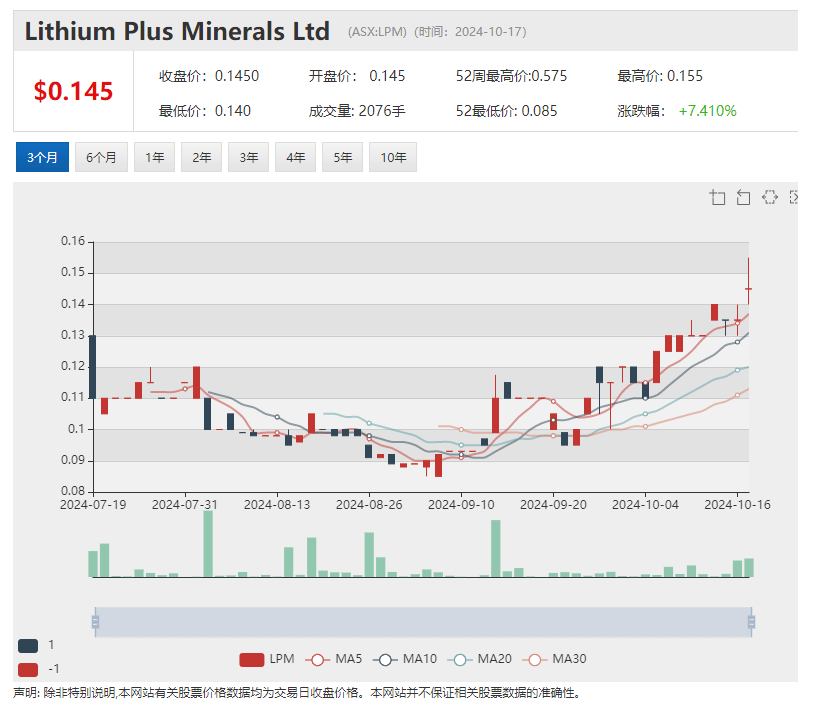The height and width of the screenshot is (720, 818).
Task: Show or hide the MA30 line
Action: (555, 659)
